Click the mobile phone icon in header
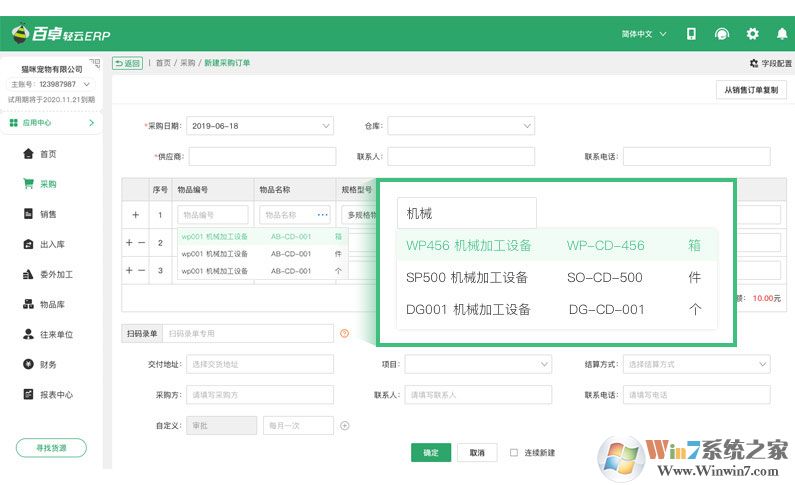The image size is (795, 485). [691, 34]
